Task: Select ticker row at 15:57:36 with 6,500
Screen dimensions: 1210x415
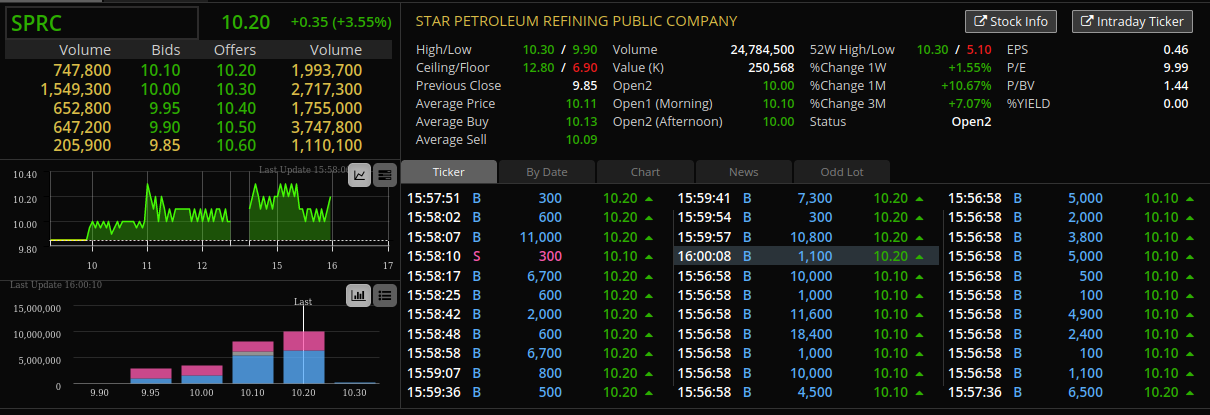Action: (x=1074, y=392)
